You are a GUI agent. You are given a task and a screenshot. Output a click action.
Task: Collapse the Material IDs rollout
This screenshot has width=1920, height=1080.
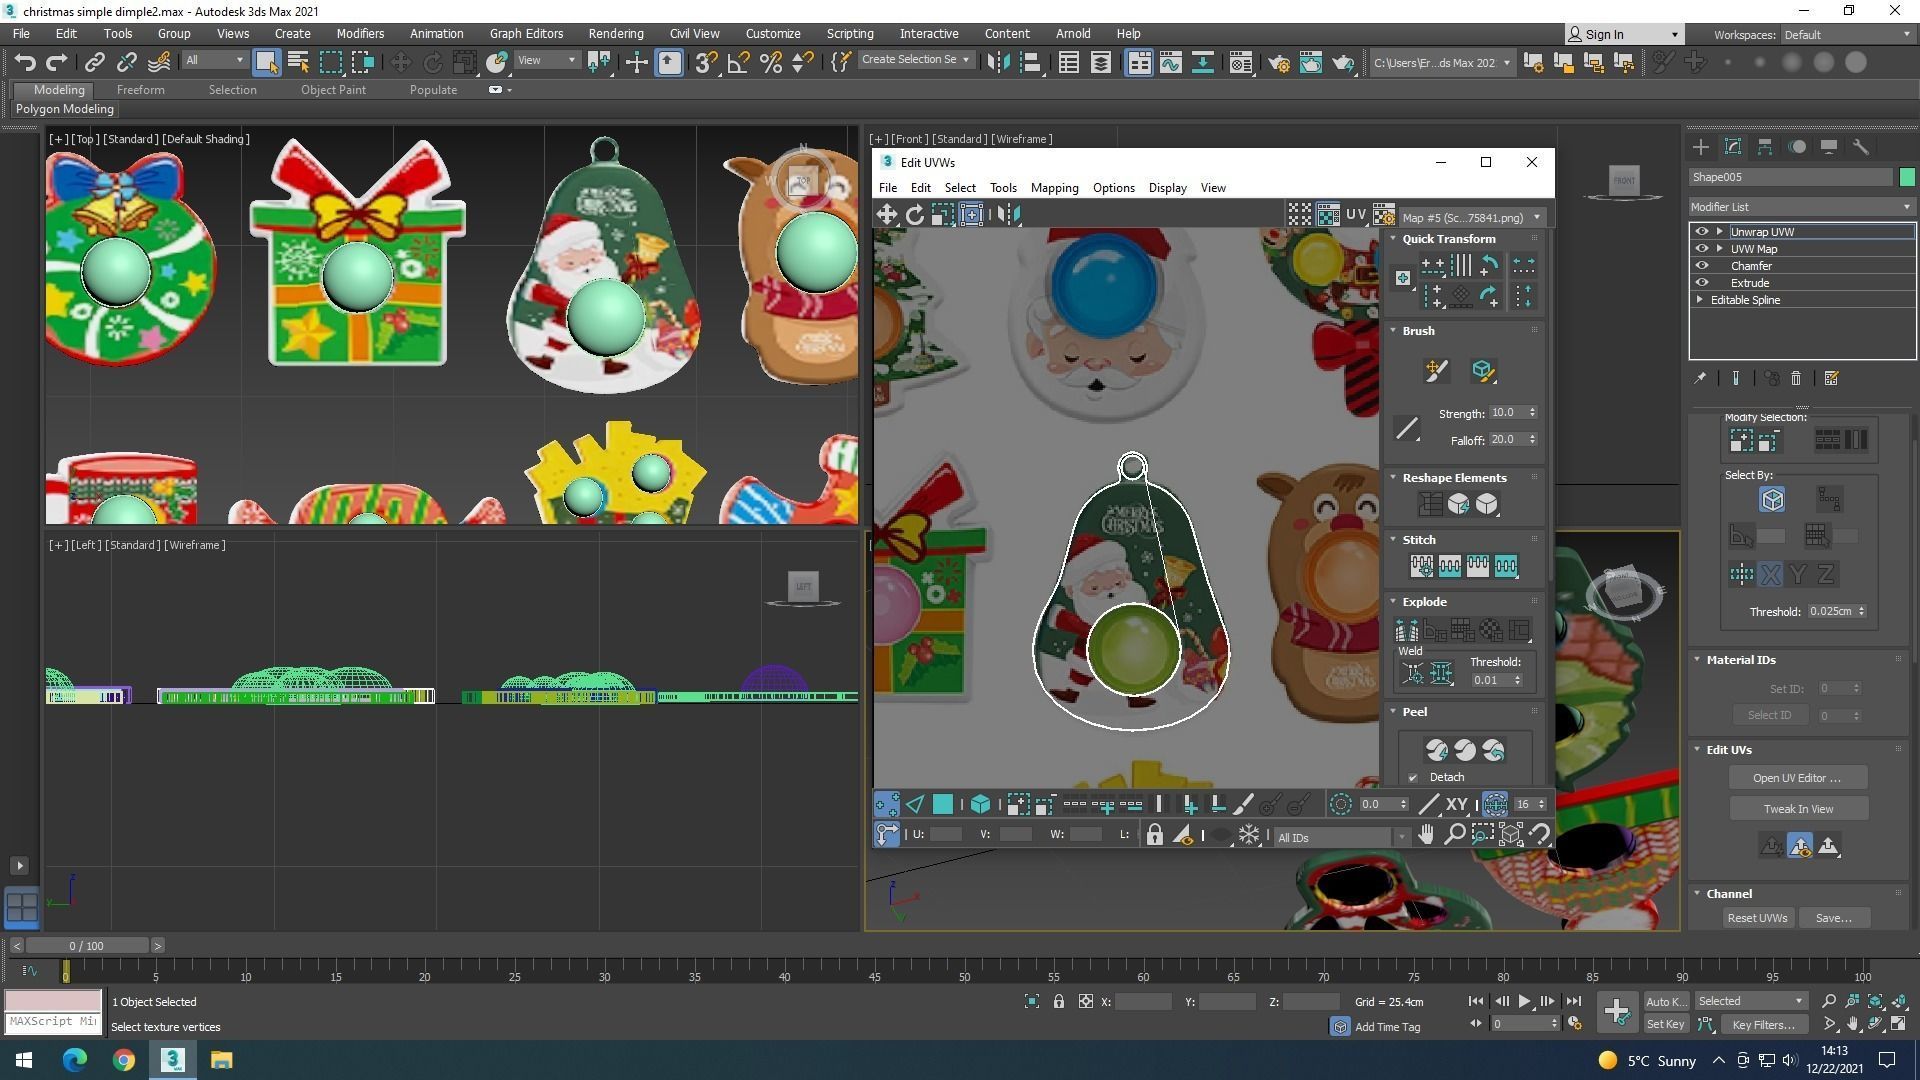point(1697,660)
